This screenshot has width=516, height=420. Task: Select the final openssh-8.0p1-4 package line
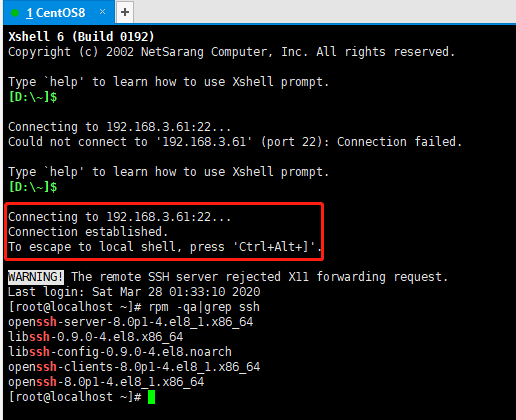point(106,382)
